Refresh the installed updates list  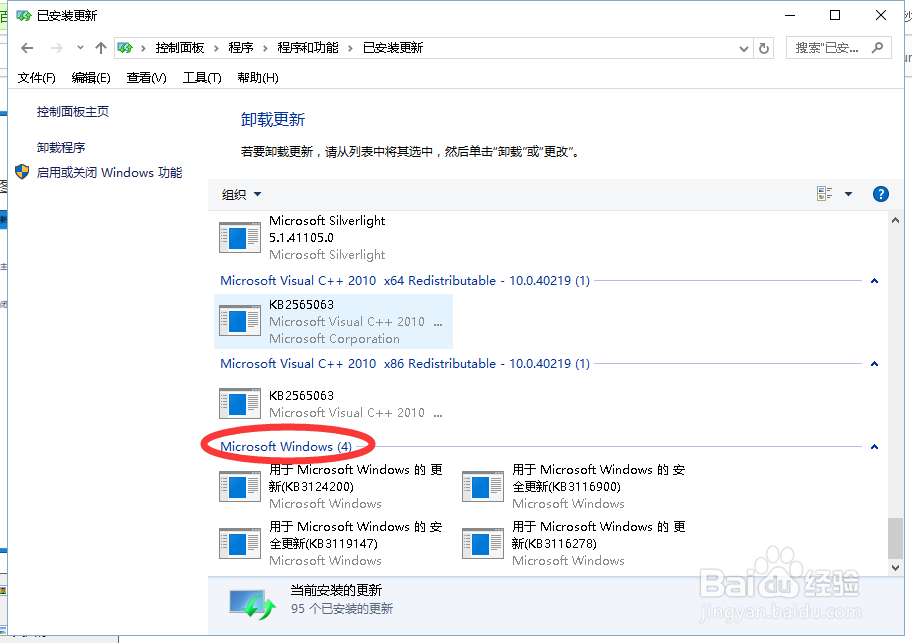(764, 48)
